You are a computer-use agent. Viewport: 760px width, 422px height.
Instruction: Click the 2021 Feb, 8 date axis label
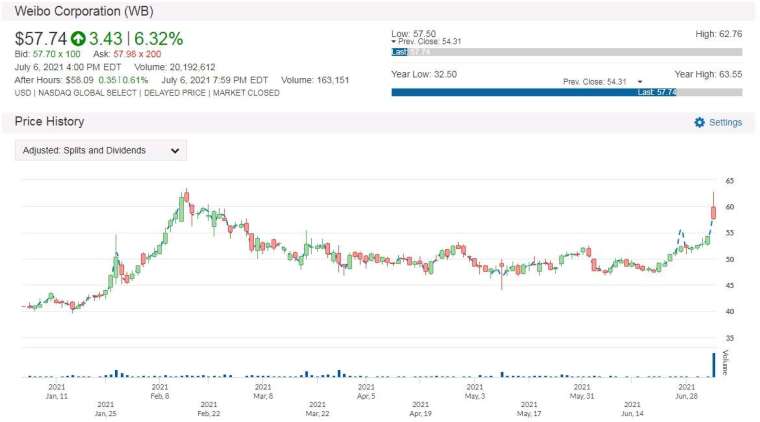160,391
